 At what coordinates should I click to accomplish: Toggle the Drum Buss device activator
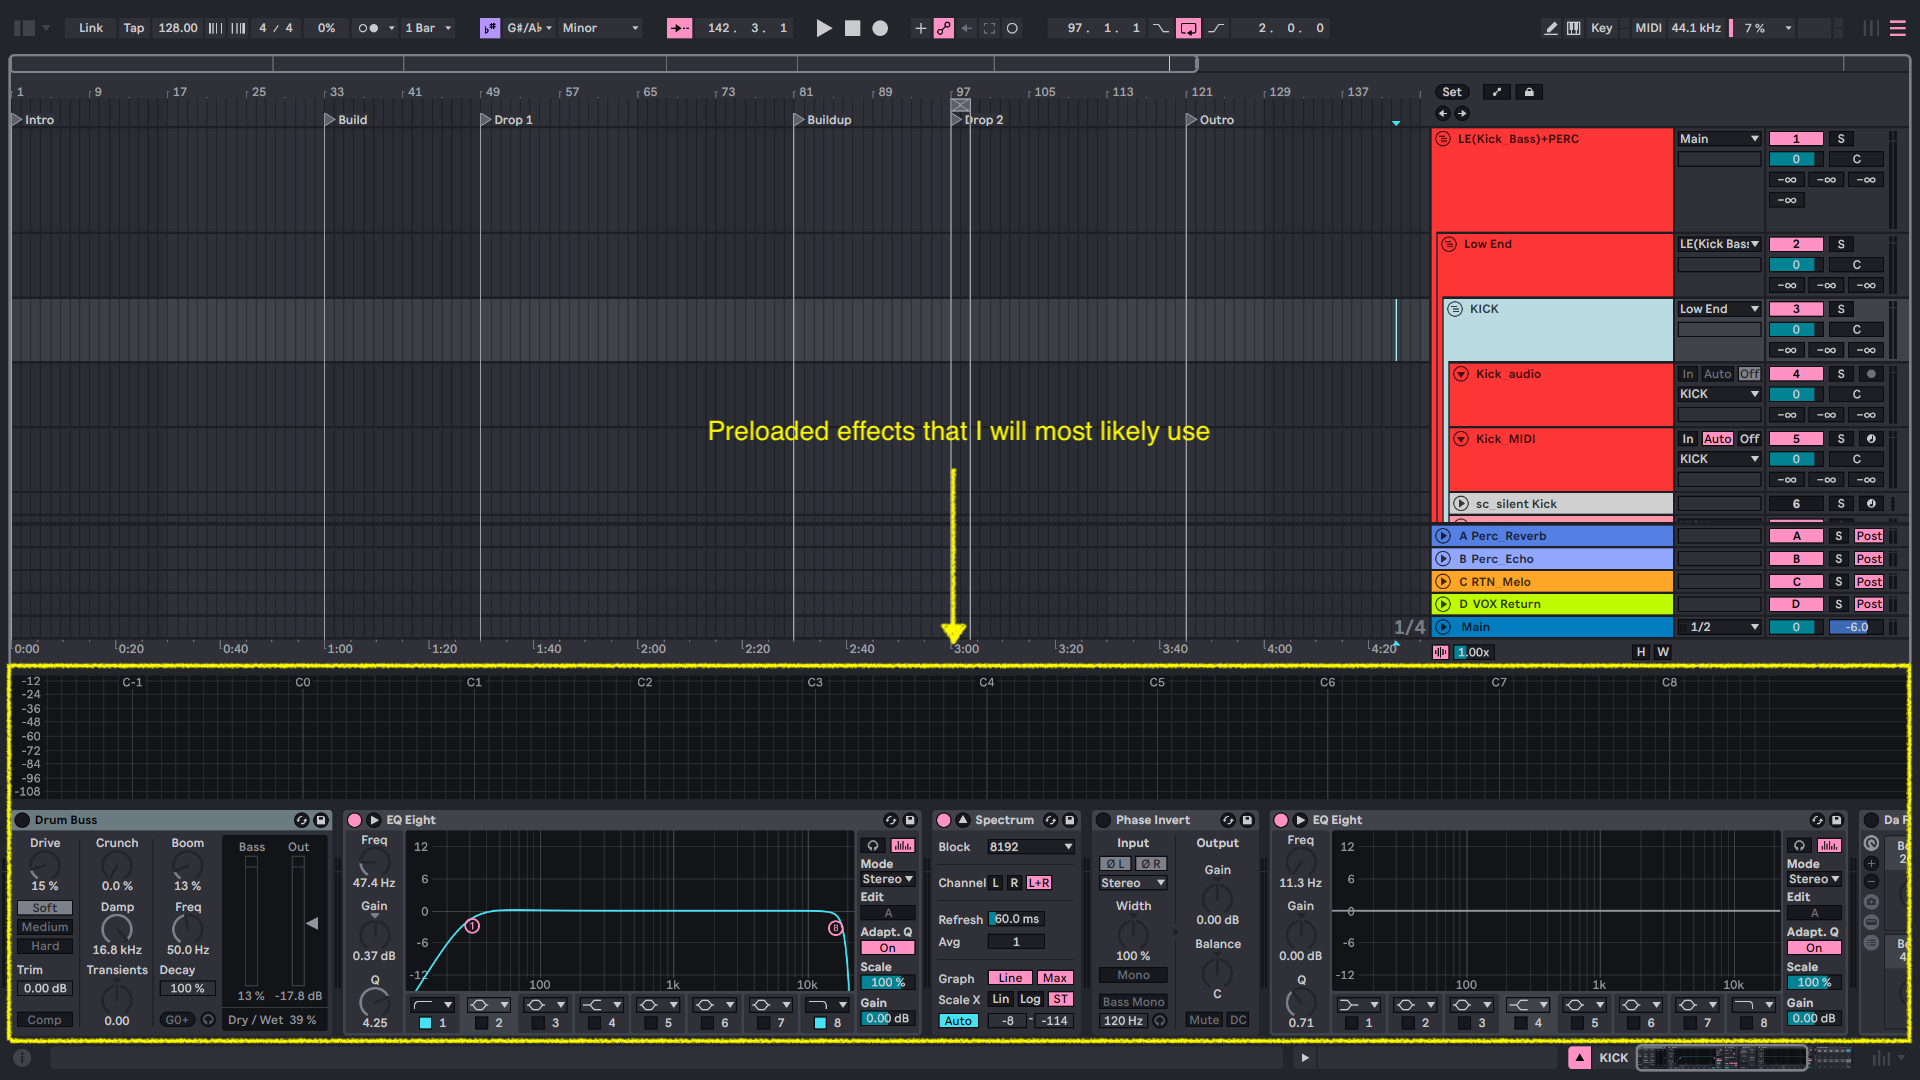[22, 820]
